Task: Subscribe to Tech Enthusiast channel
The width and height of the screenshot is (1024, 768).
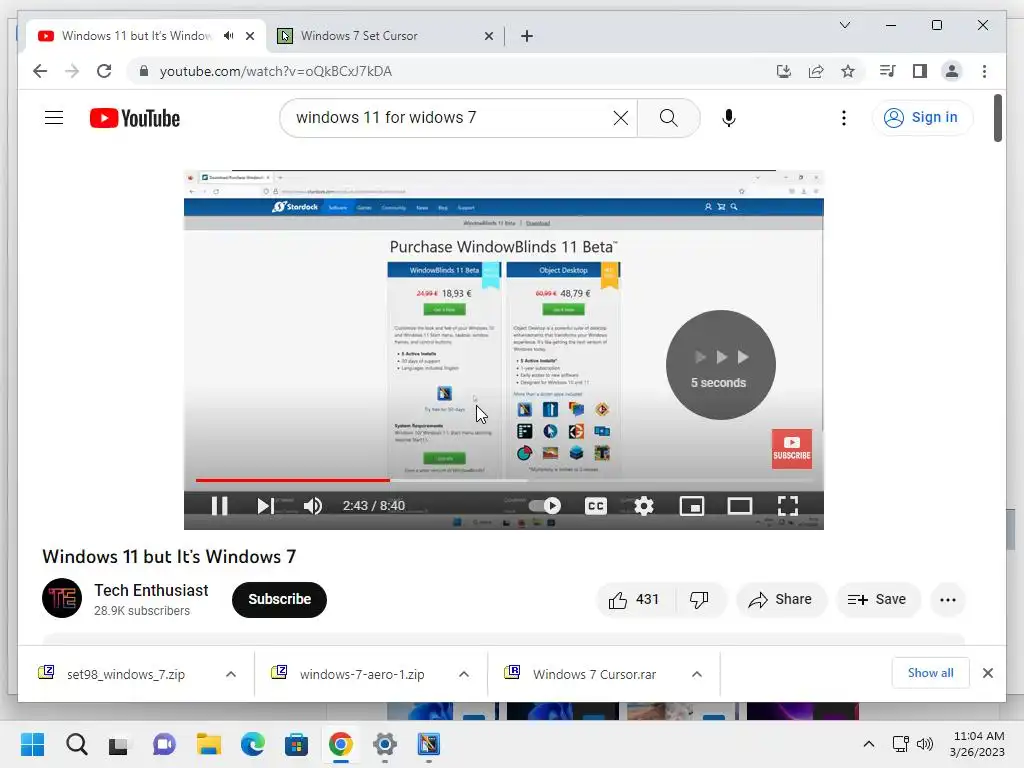Action: coord(280,599)
